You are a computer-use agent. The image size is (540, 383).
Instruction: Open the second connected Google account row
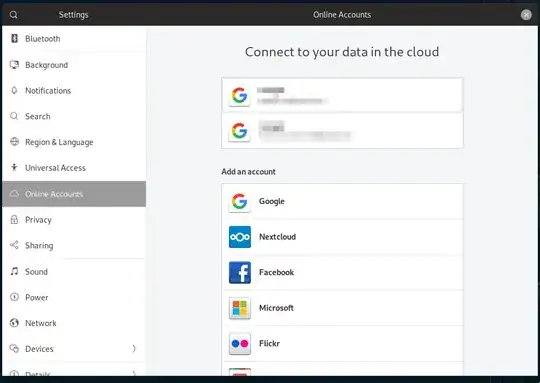point(342,131)
